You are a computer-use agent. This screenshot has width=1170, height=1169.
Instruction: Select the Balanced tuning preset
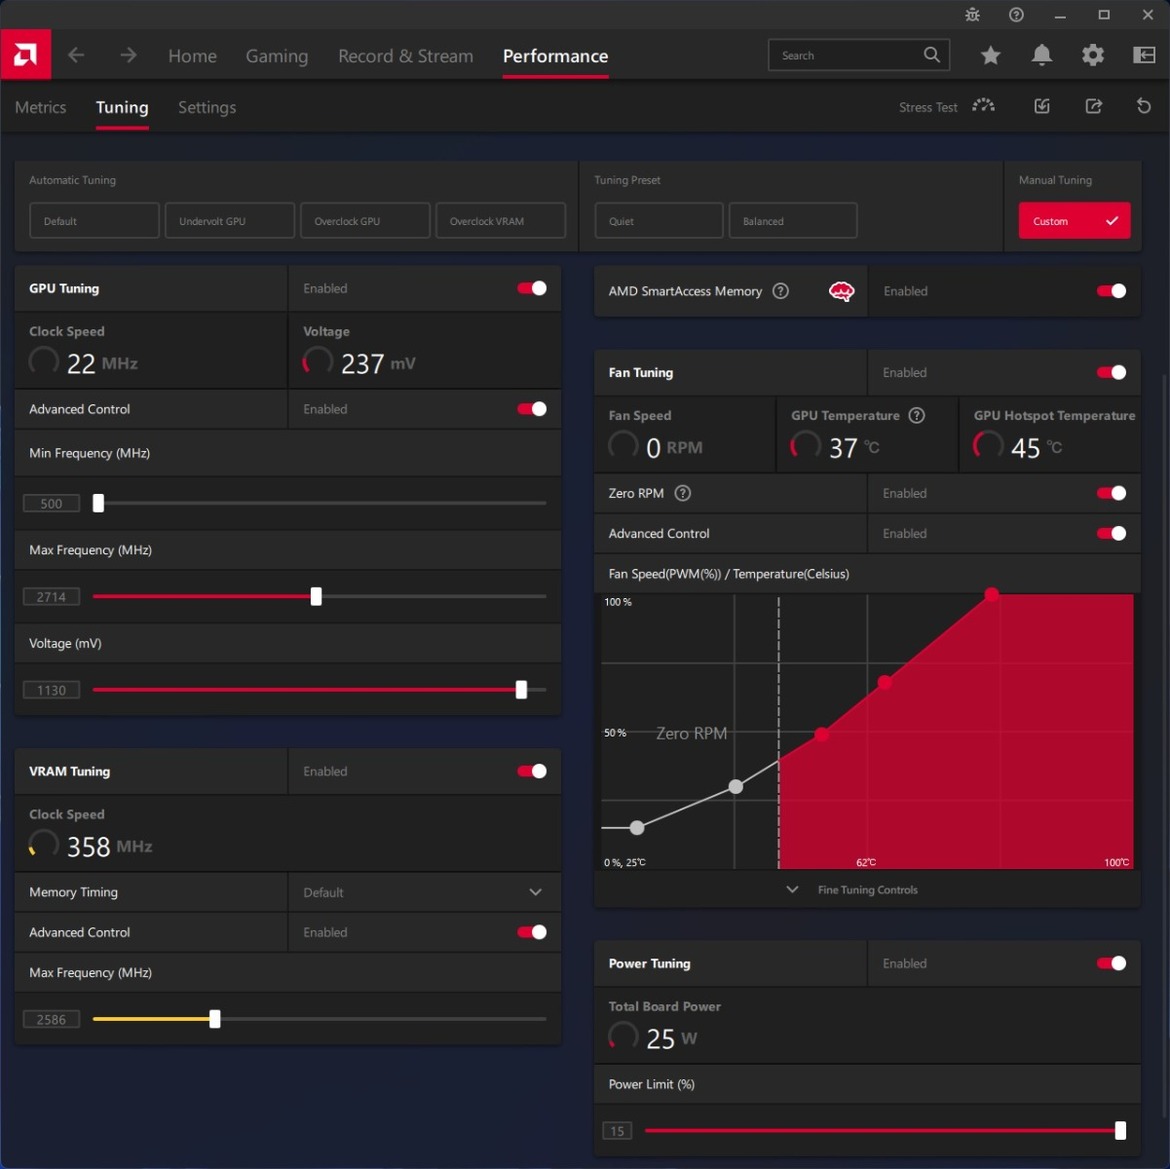tap(792, 221)
